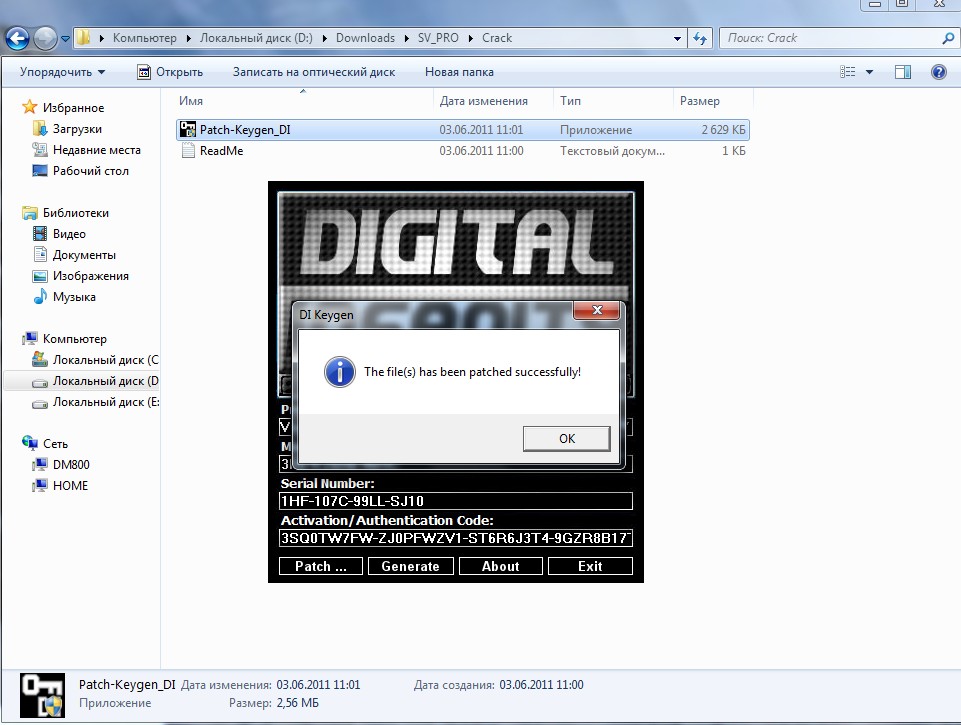Open the recent locations dropdown arrow
The width and height of the screenshot is (961, 725).
coord(65,39)
